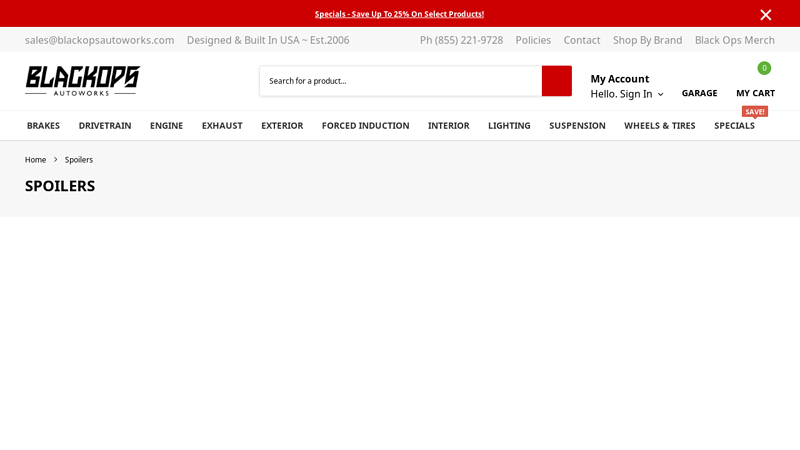Expand the Hello Sign In dropdown
The height and width of the screenshot is (450, 800).
point(627,94)
